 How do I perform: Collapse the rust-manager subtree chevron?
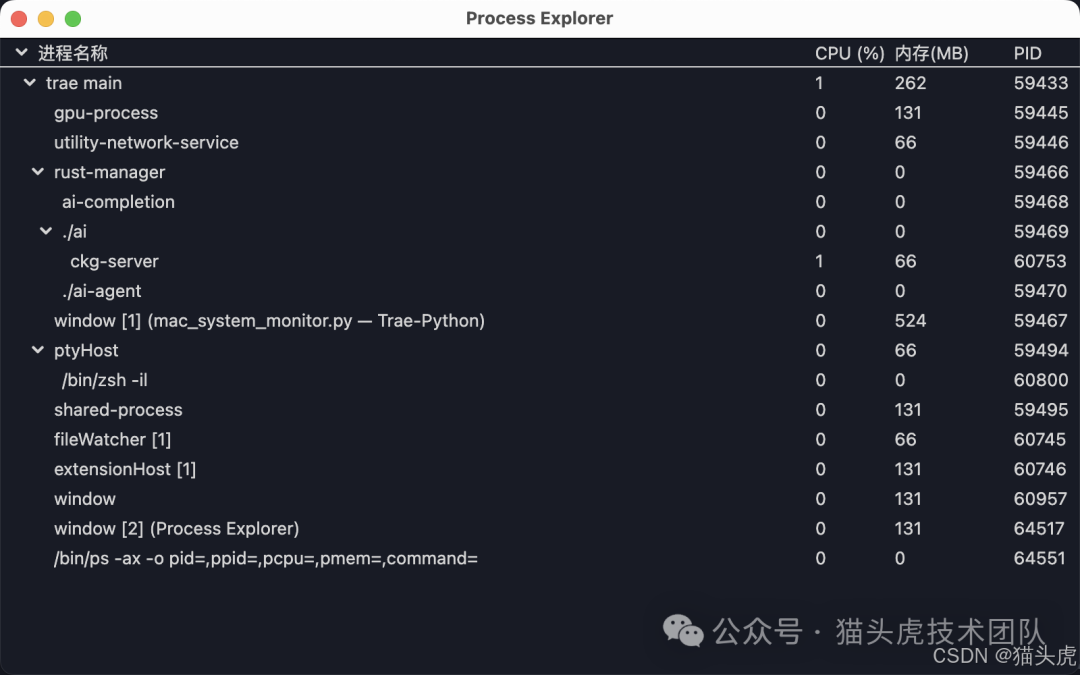point(37,172)
